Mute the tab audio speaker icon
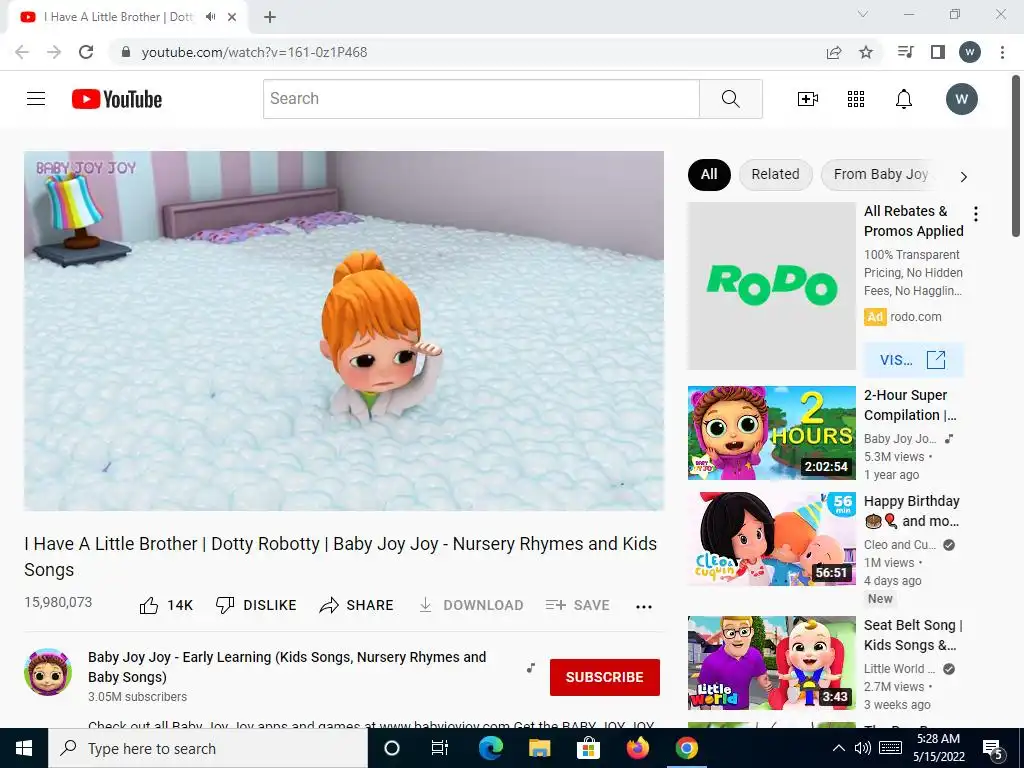Image resolution: width=1024 pixels, height=768 pixels. pyautogui.click(x=210, y=17)
